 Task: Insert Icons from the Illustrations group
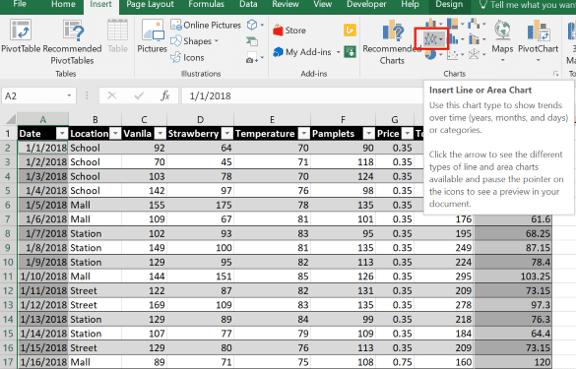188,57
